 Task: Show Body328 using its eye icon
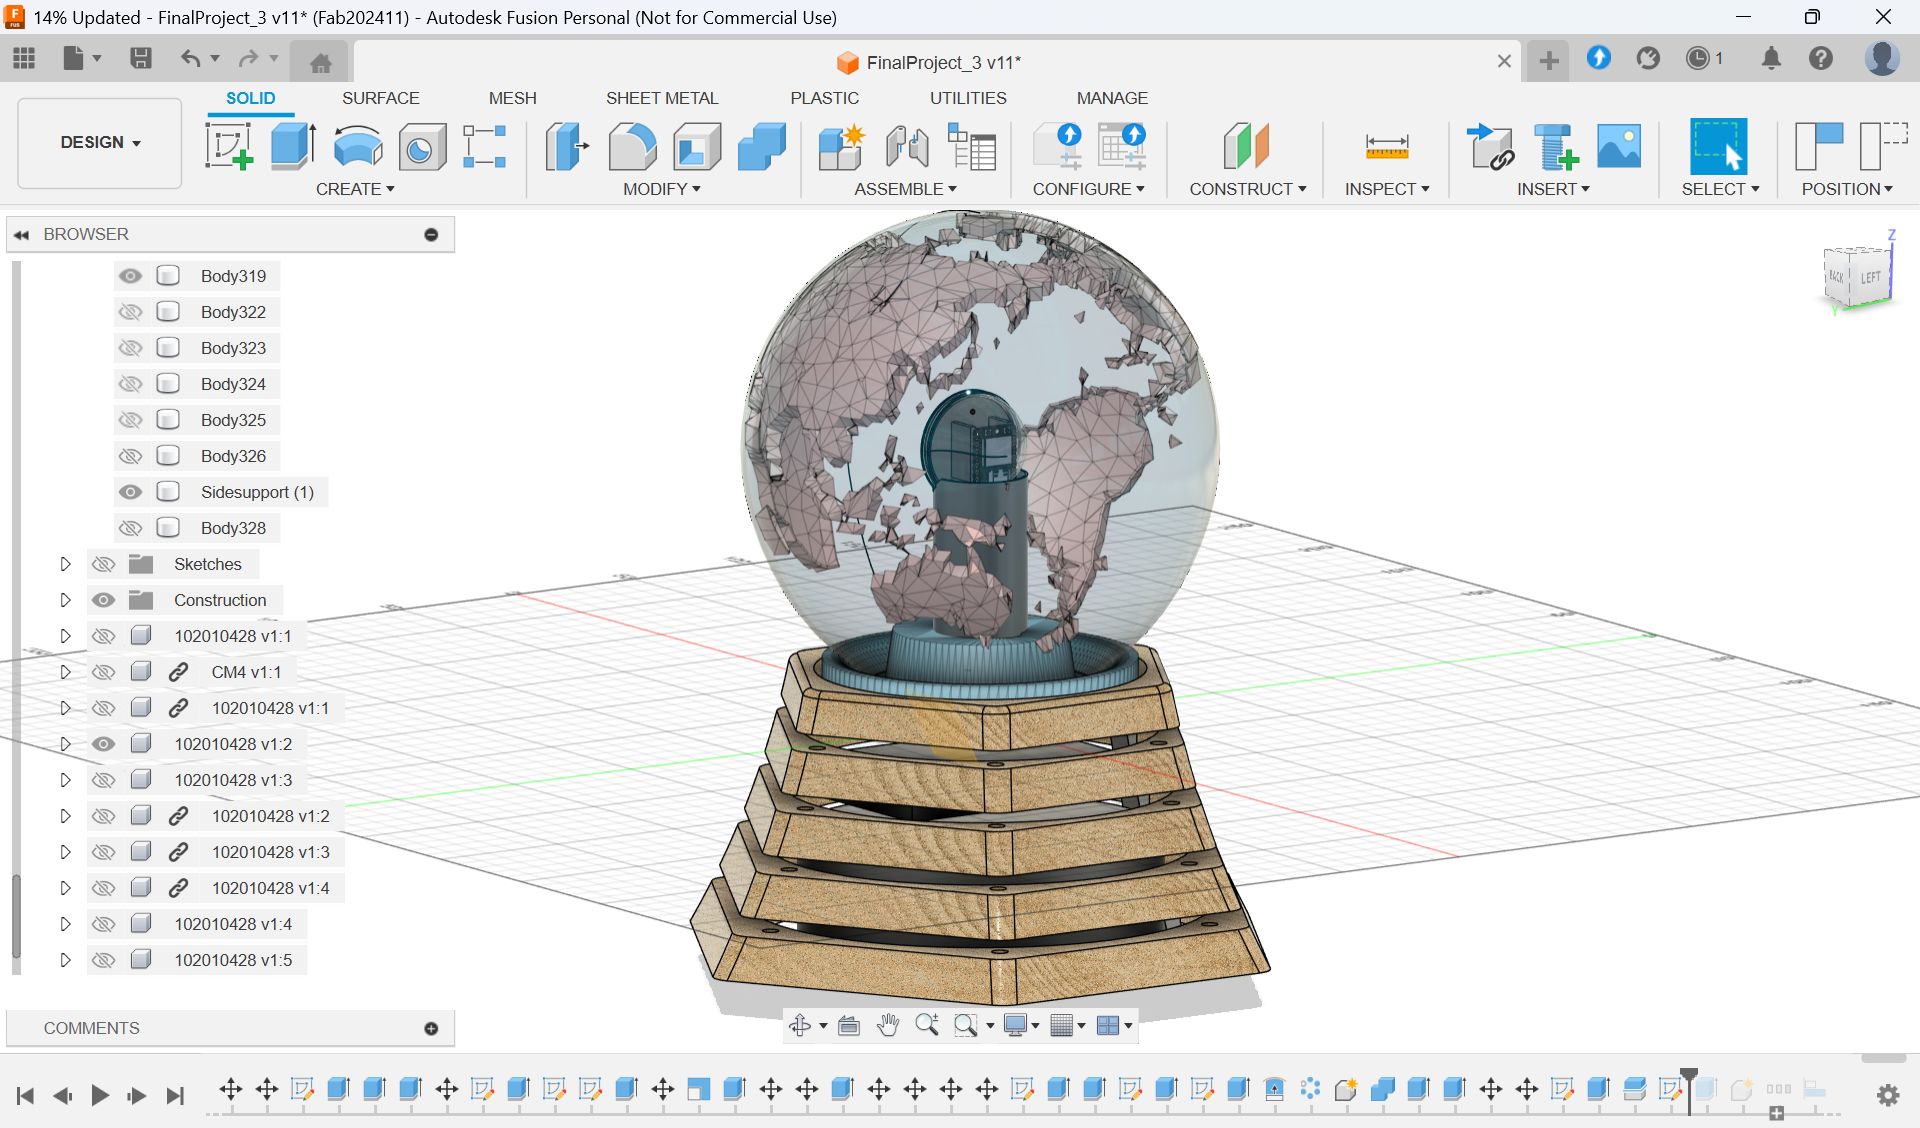(130, 528)
